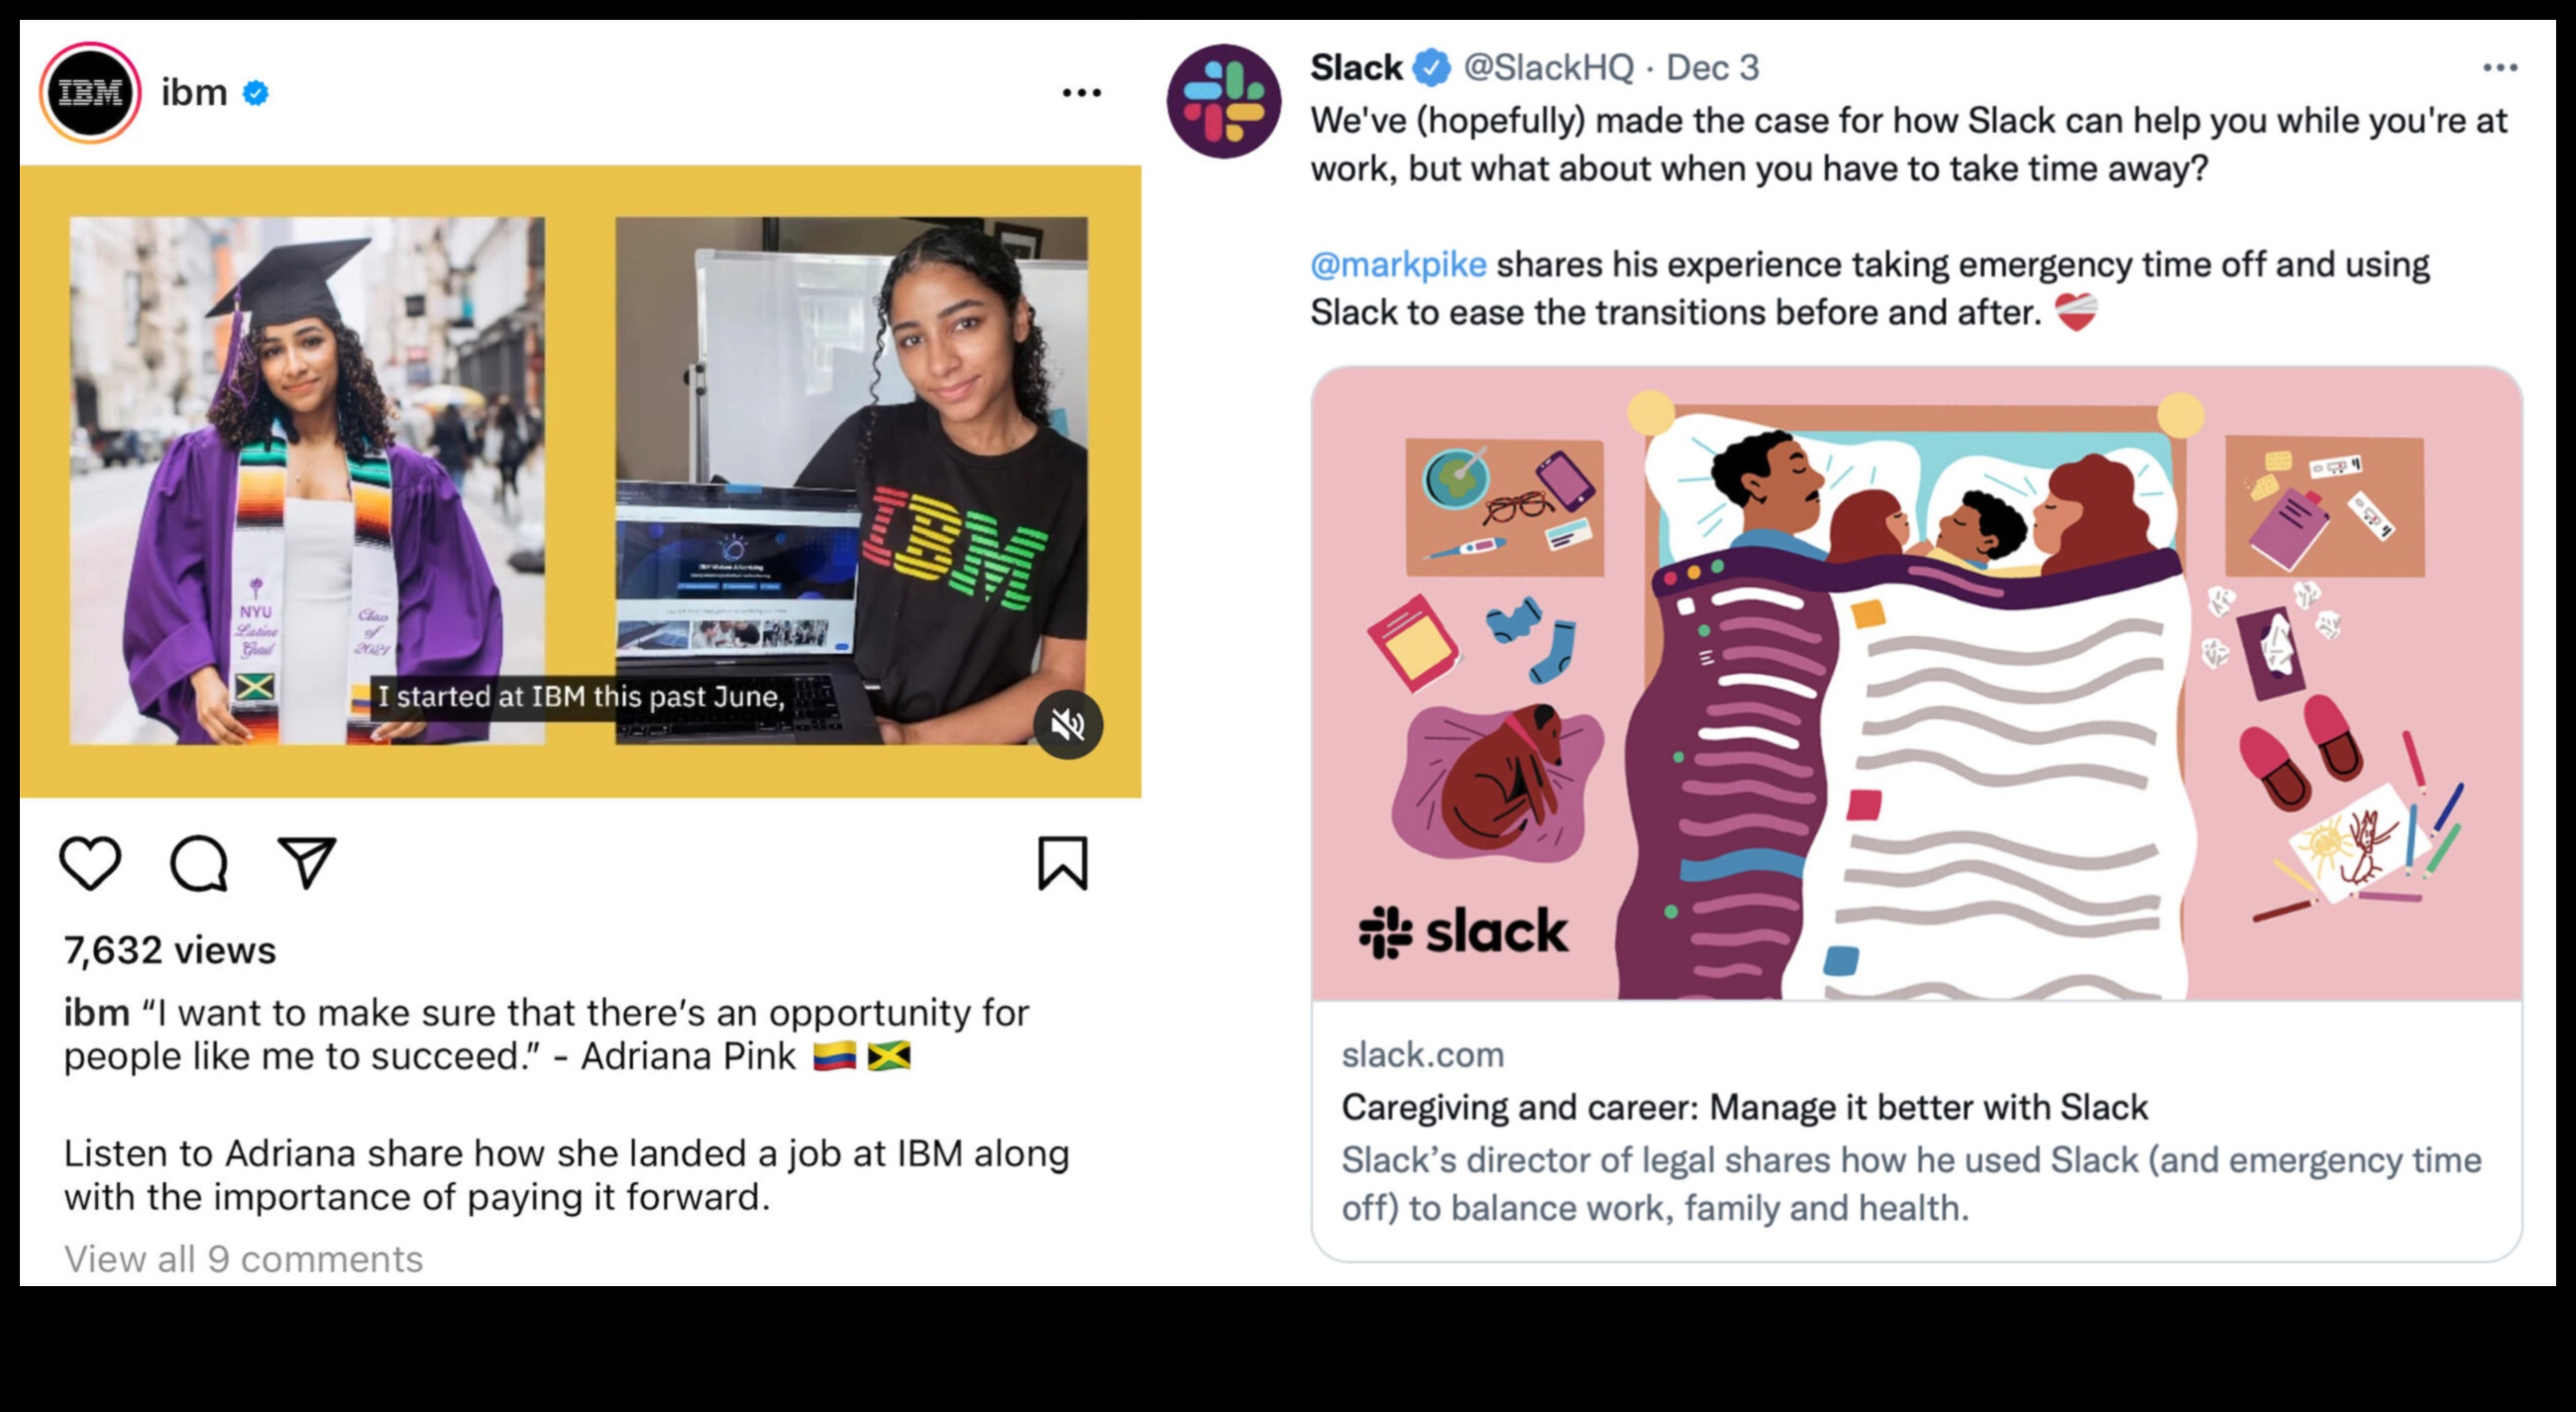Viewport: 2576px width, 1412px height.
Task: Open the ibm username next to avatar
Action: tap(194, 93)
